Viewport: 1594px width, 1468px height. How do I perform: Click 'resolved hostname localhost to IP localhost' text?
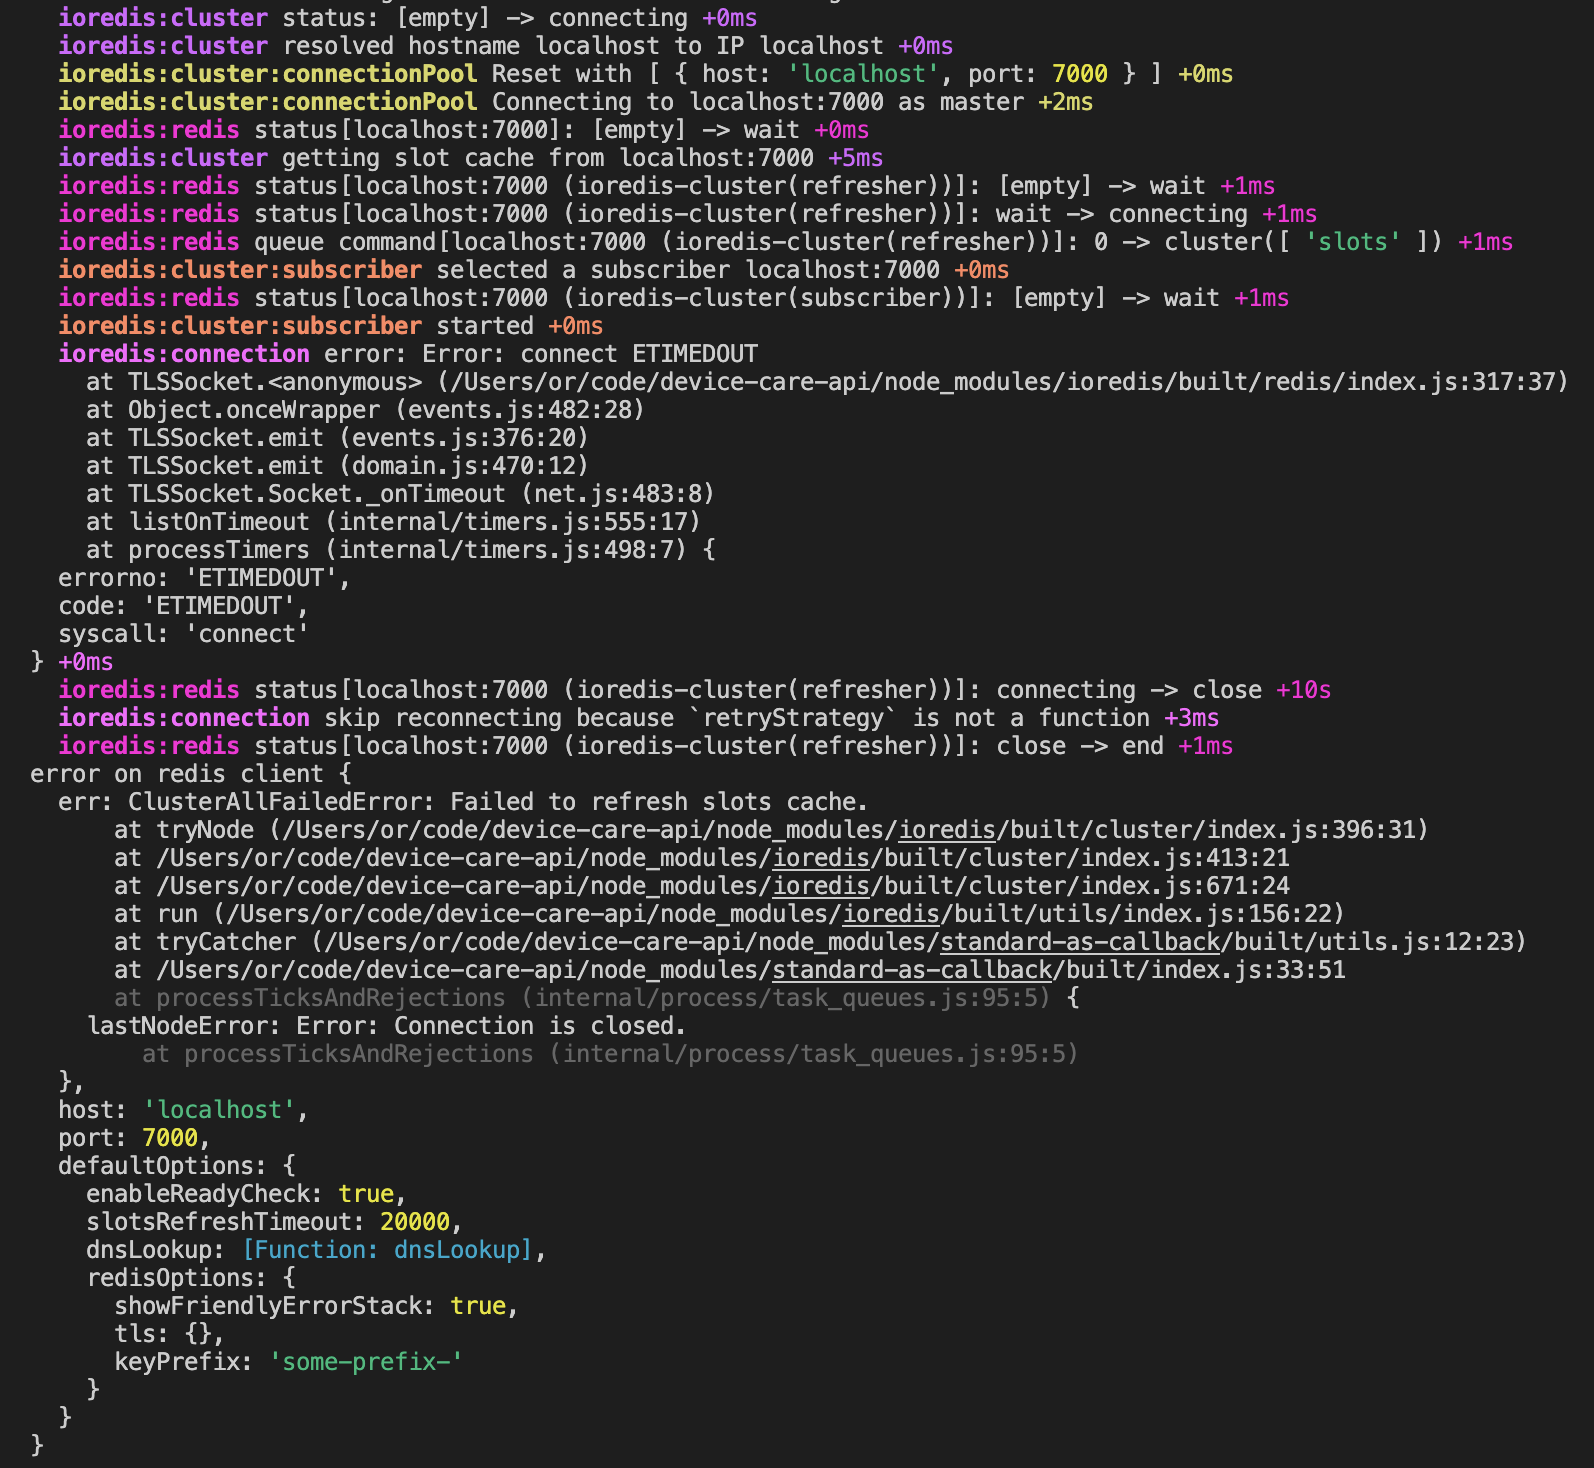coord(583,46)
